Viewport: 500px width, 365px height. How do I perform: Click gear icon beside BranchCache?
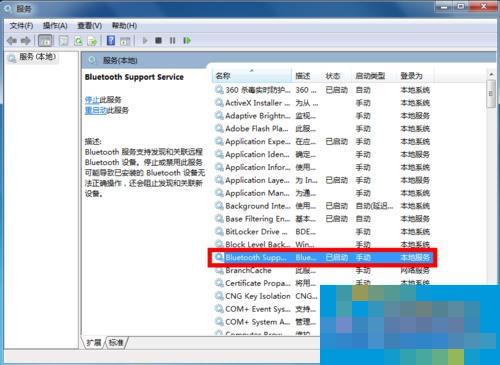coord(219,270)
